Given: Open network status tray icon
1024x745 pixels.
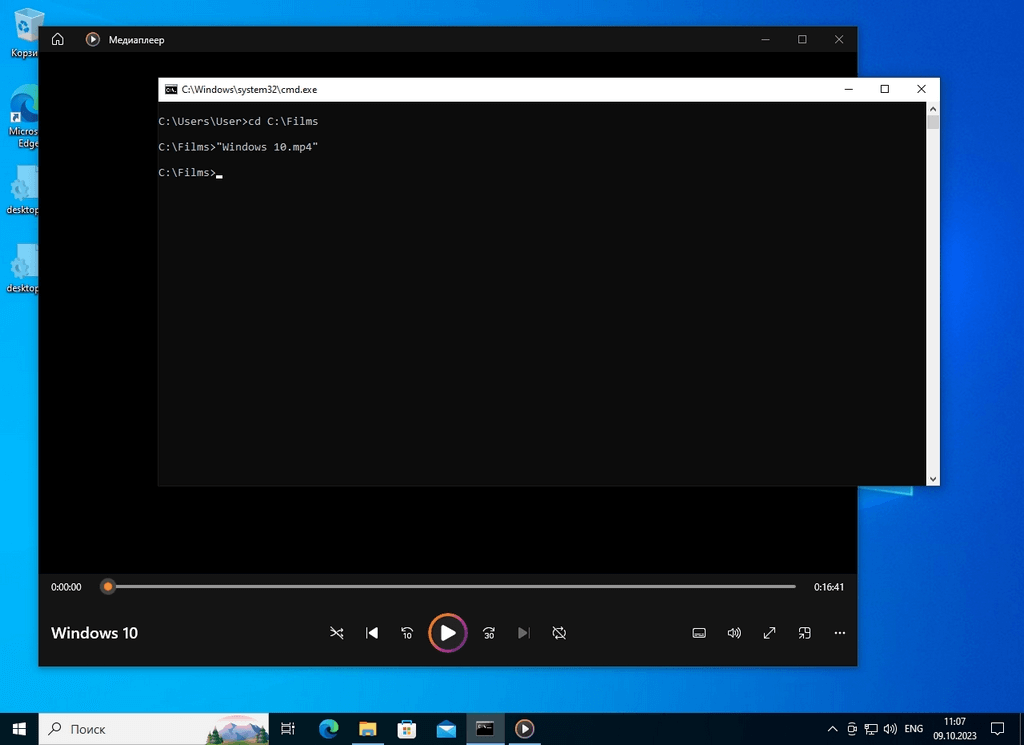Looking at the screenshot, I should pyautogui.click(x=871, y=729).
